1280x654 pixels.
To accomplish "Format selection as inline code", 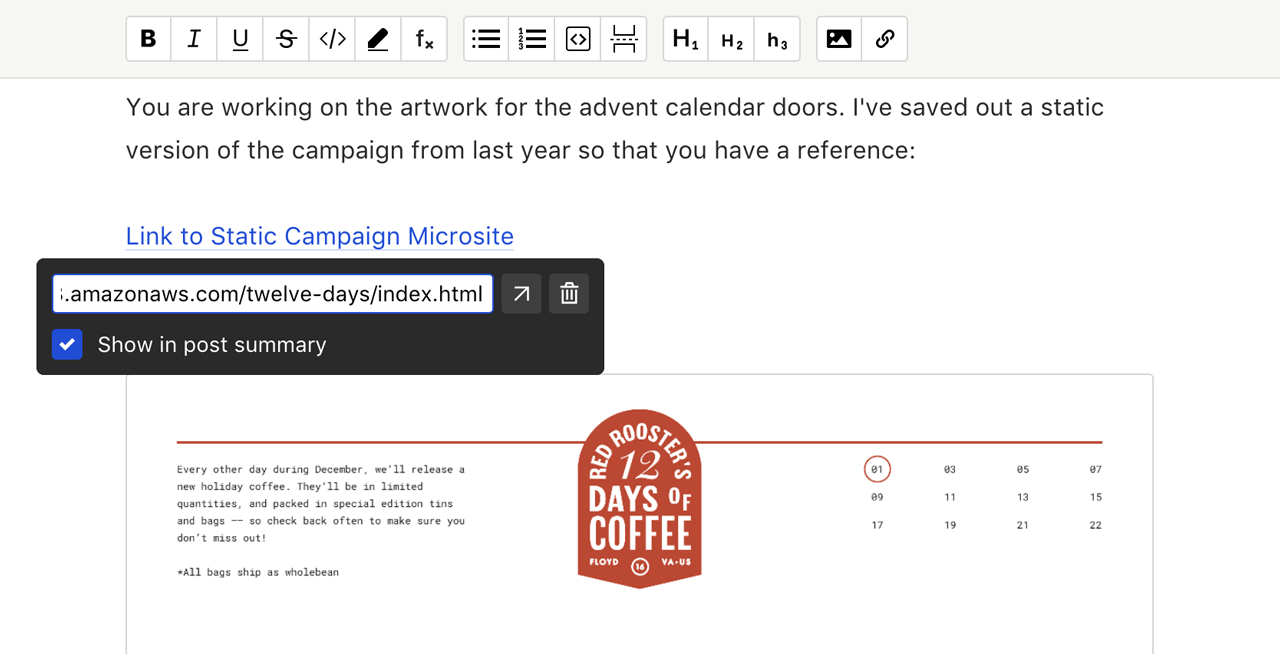I will [x=332, y=39].
